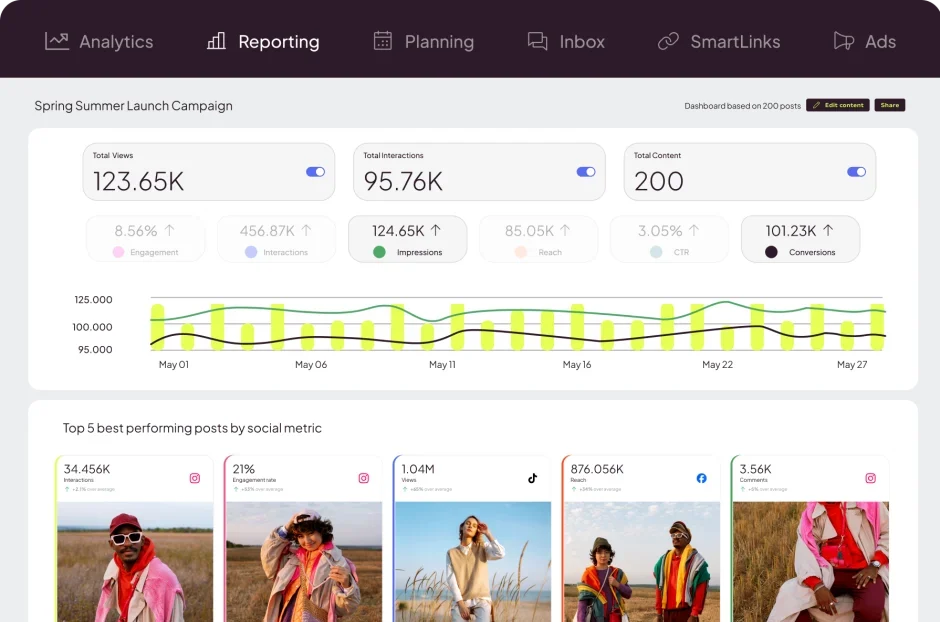The width and height of the screenshot is (940, 622).
Task: Click the pink Engagement color dot
Action: tap(118, 252)
